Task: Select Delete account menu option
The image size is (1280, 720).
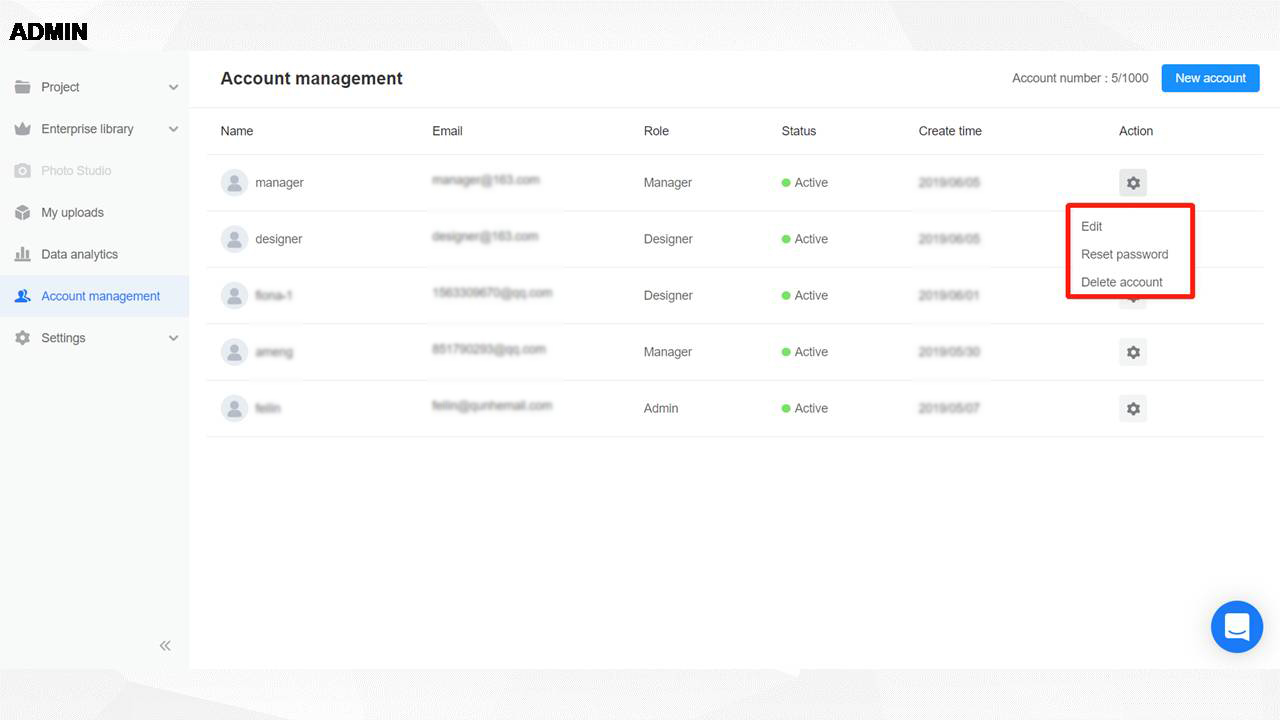Action: [x=1121, y=282]
